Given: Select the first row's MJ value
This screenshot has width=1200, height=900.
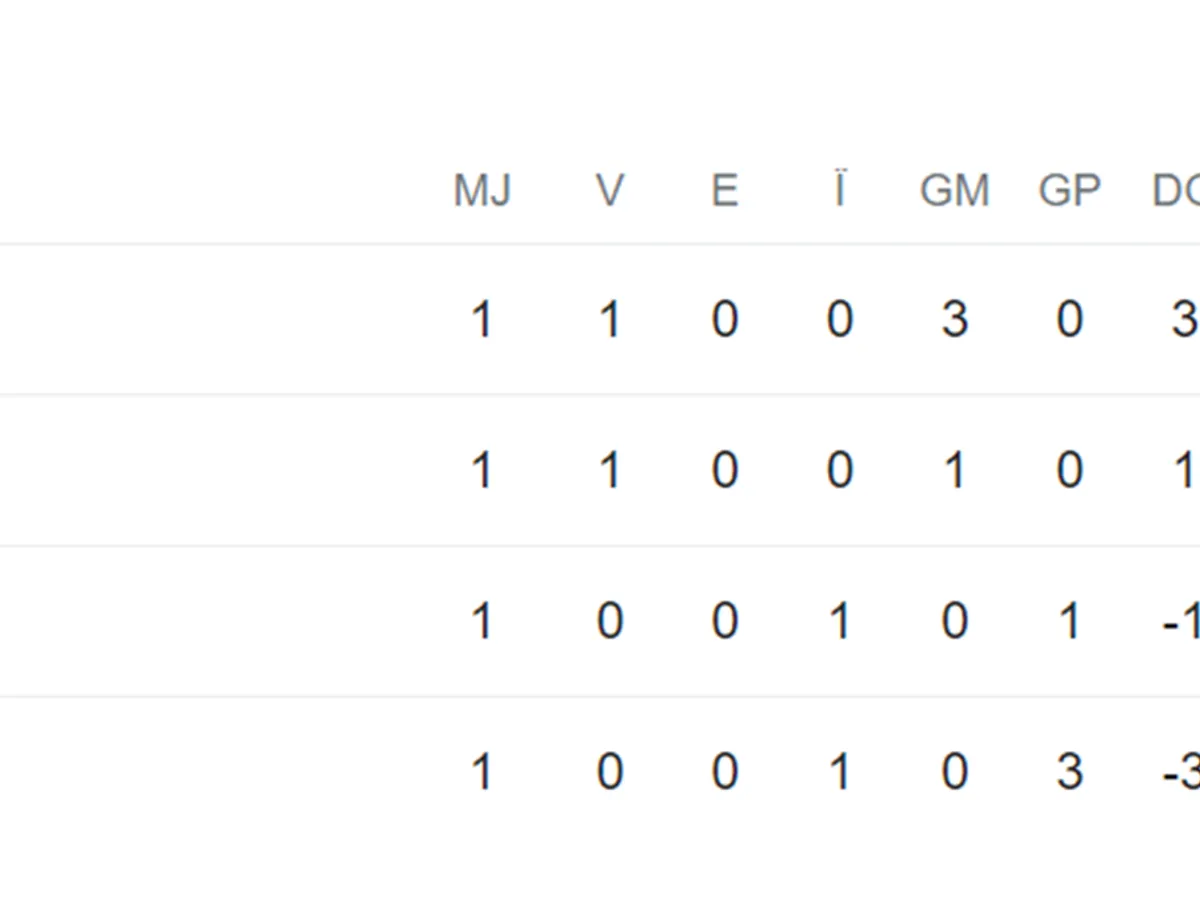Looking at the screenshot, I should pyautogui.click(x=482, y=320).
